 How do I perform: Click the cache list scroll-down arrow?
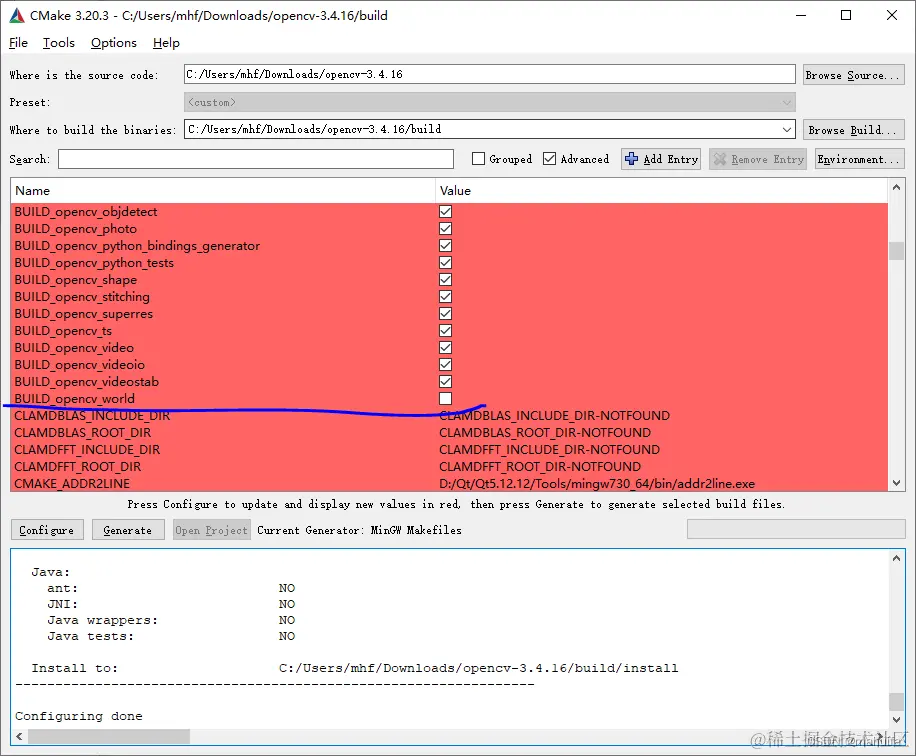(x=896, y=483)
